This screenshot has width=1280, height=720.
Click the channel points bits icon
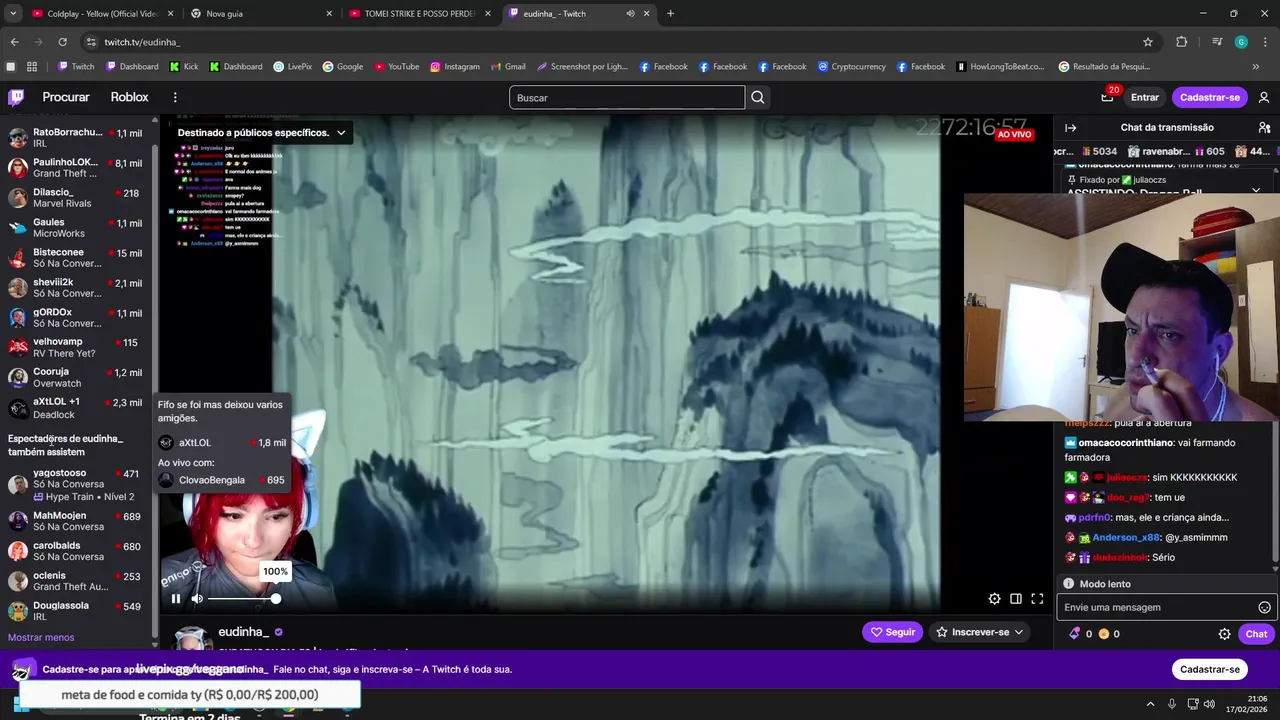tap(1075, 634)
